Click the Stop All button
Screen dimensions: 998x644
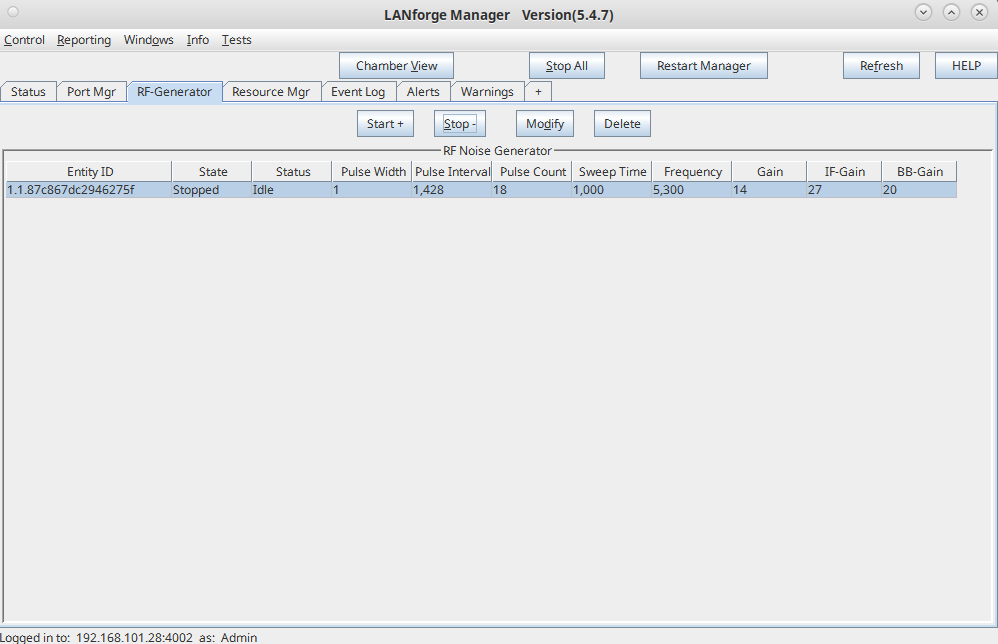566,66
